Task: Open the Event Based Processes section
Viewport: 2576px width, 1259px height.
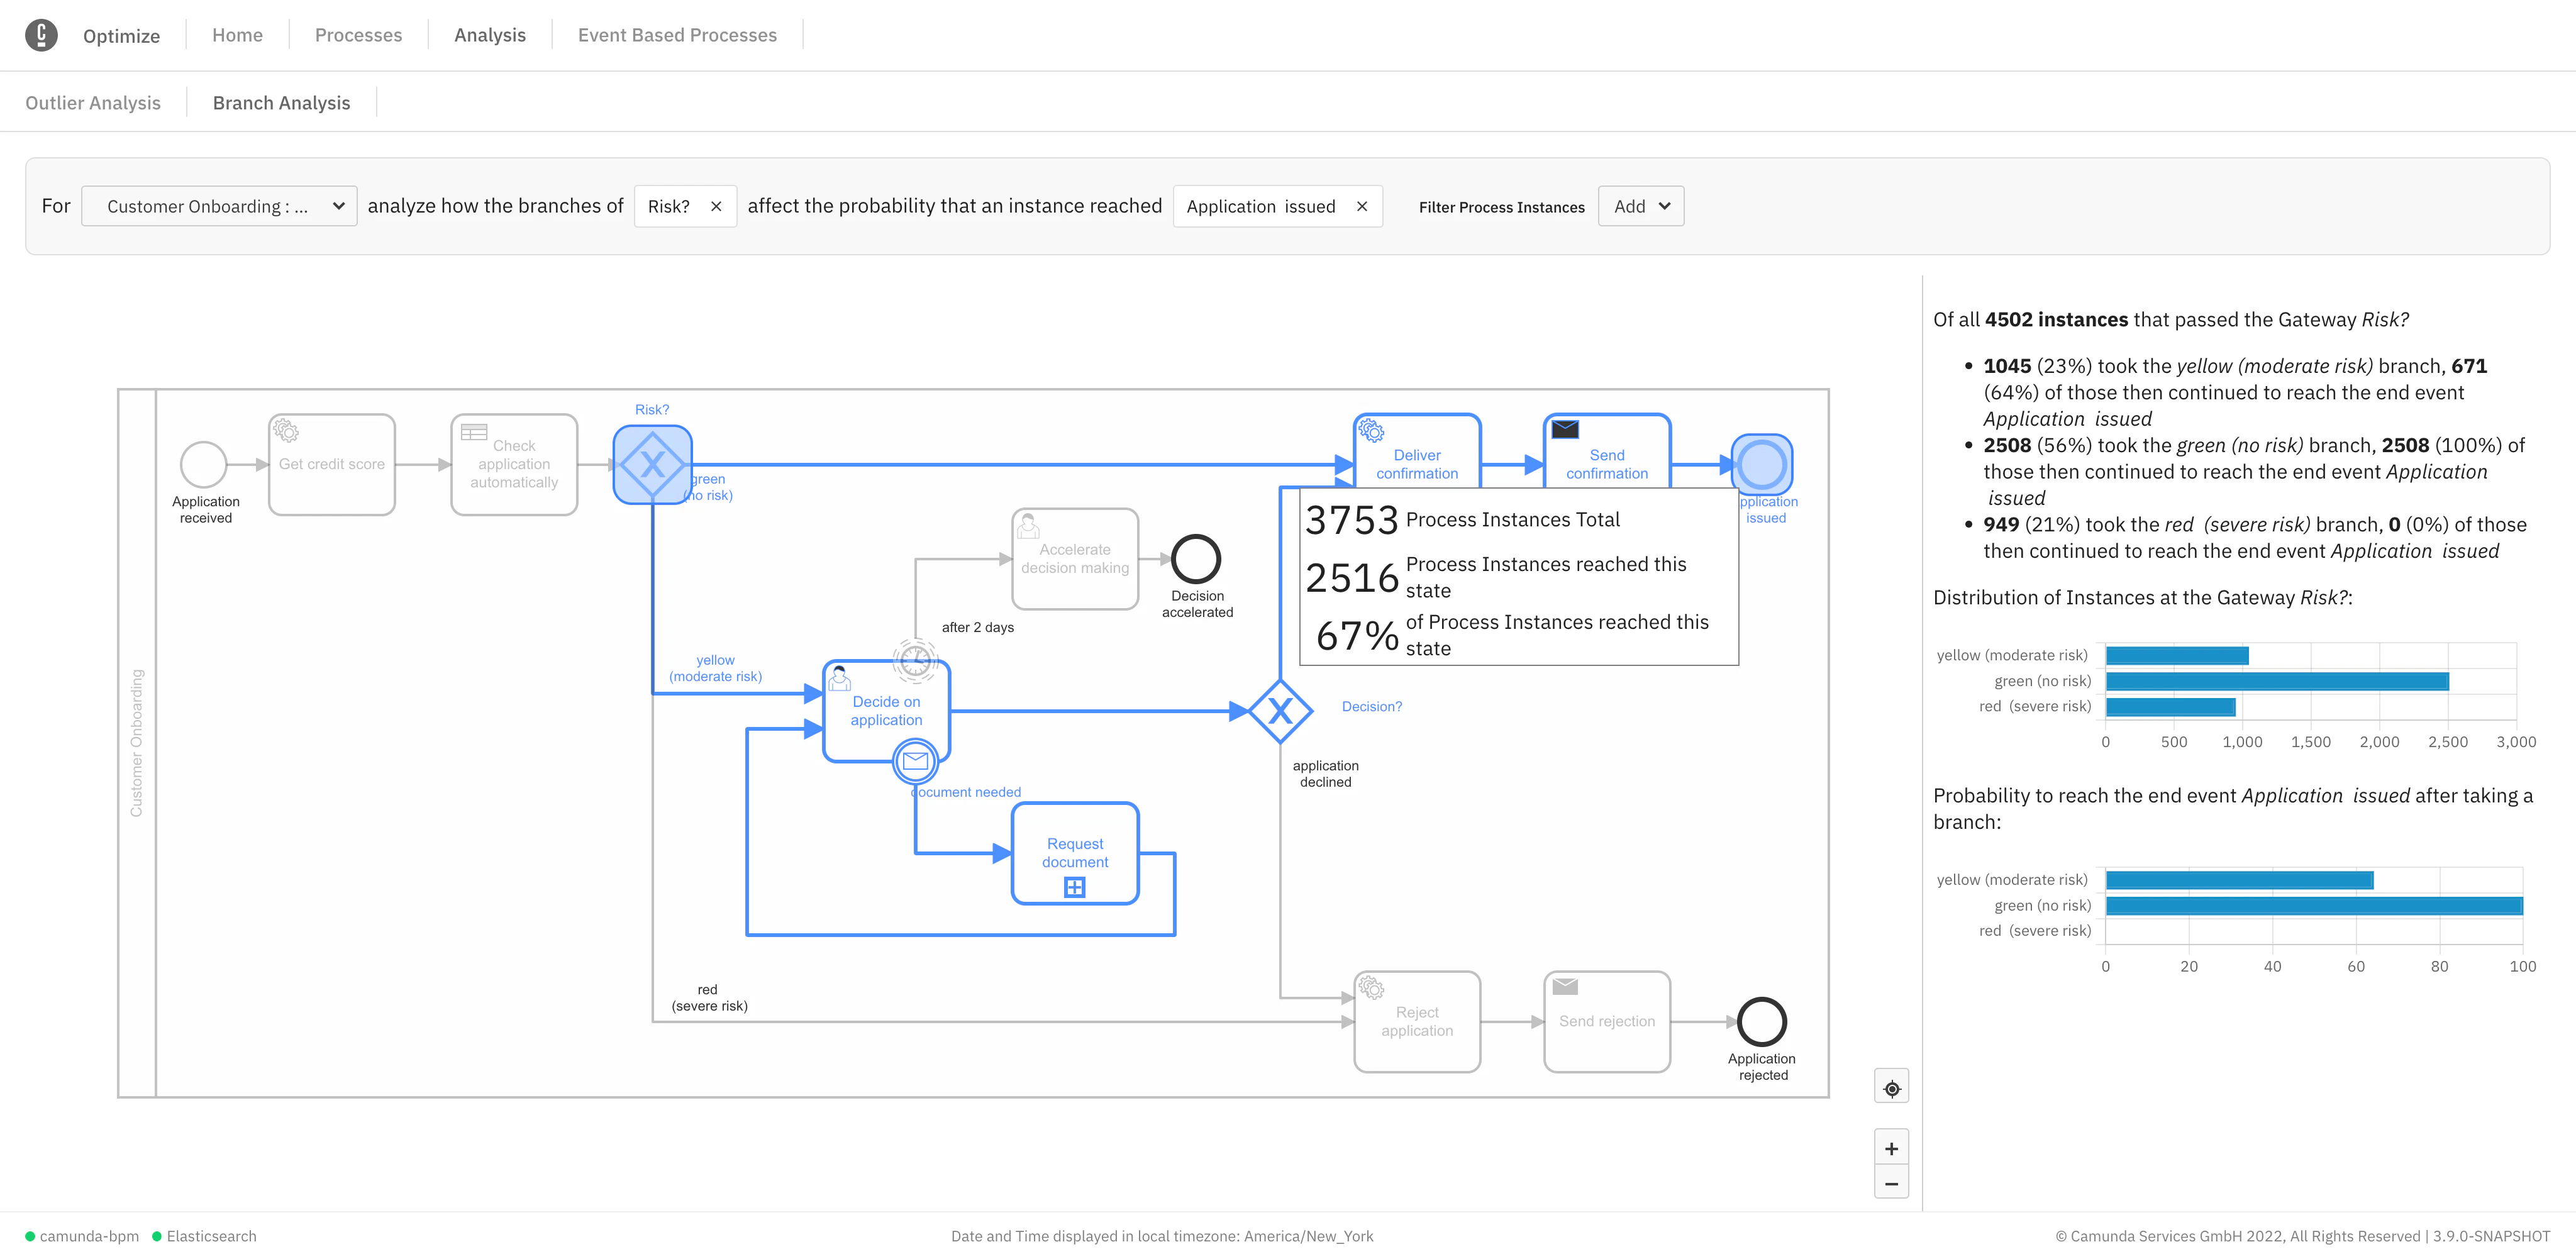Action: point(677,35)
